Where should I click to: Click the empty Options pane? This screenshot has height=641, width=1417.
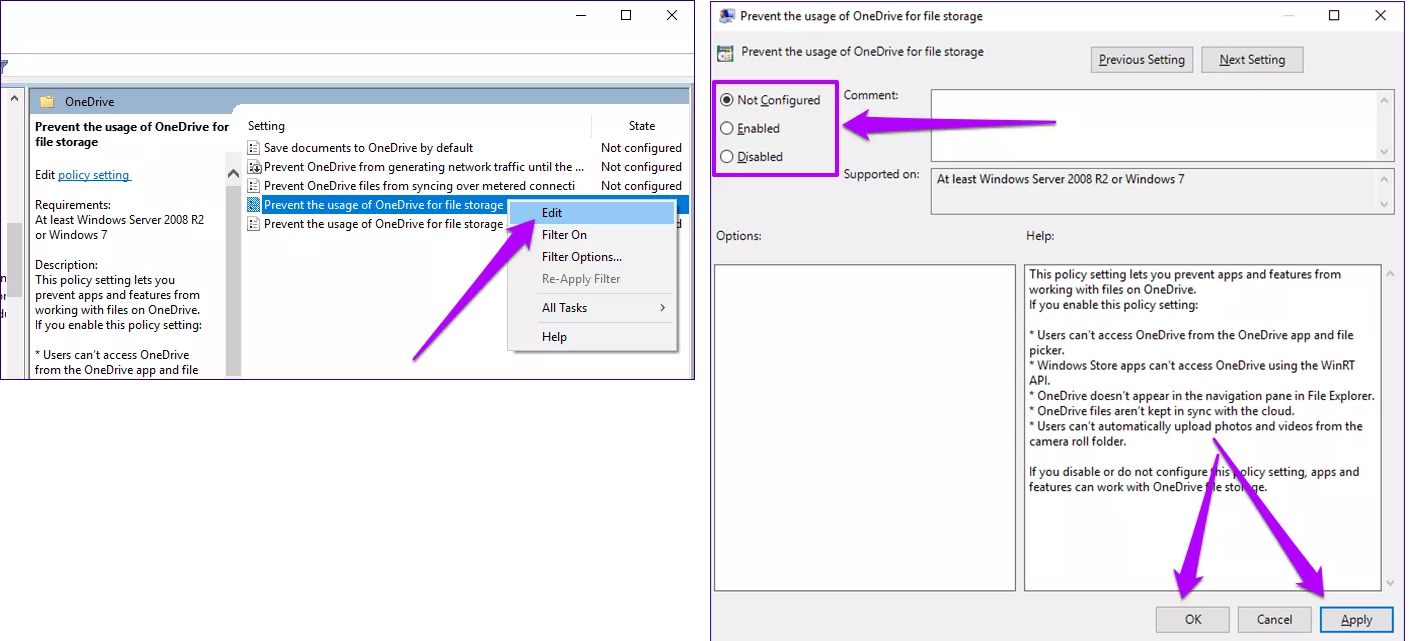(865, 427)
